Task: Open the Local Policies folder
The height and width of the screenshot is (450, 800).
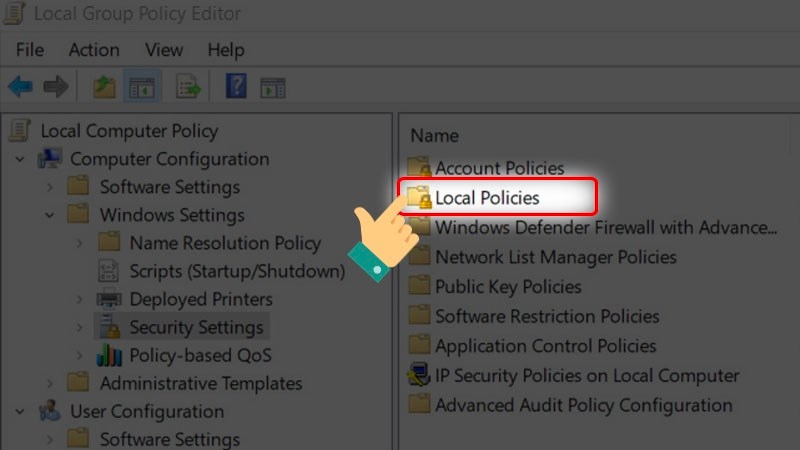Action: click(x=487, y=198)
